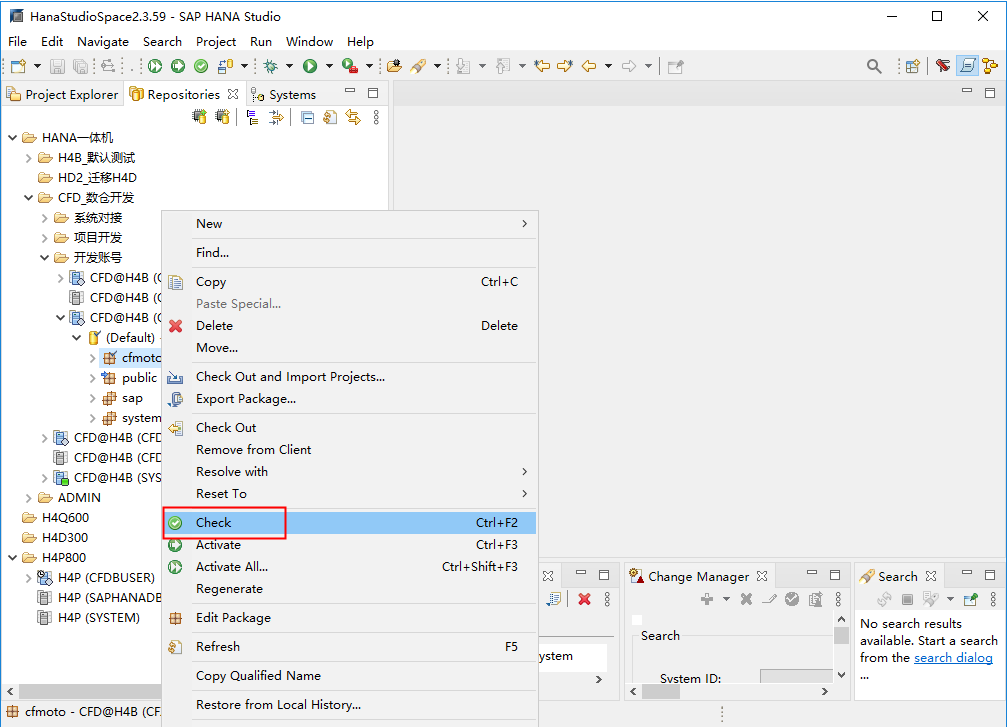Collapse the CFD_数仓开发 folder

[28, 198]
